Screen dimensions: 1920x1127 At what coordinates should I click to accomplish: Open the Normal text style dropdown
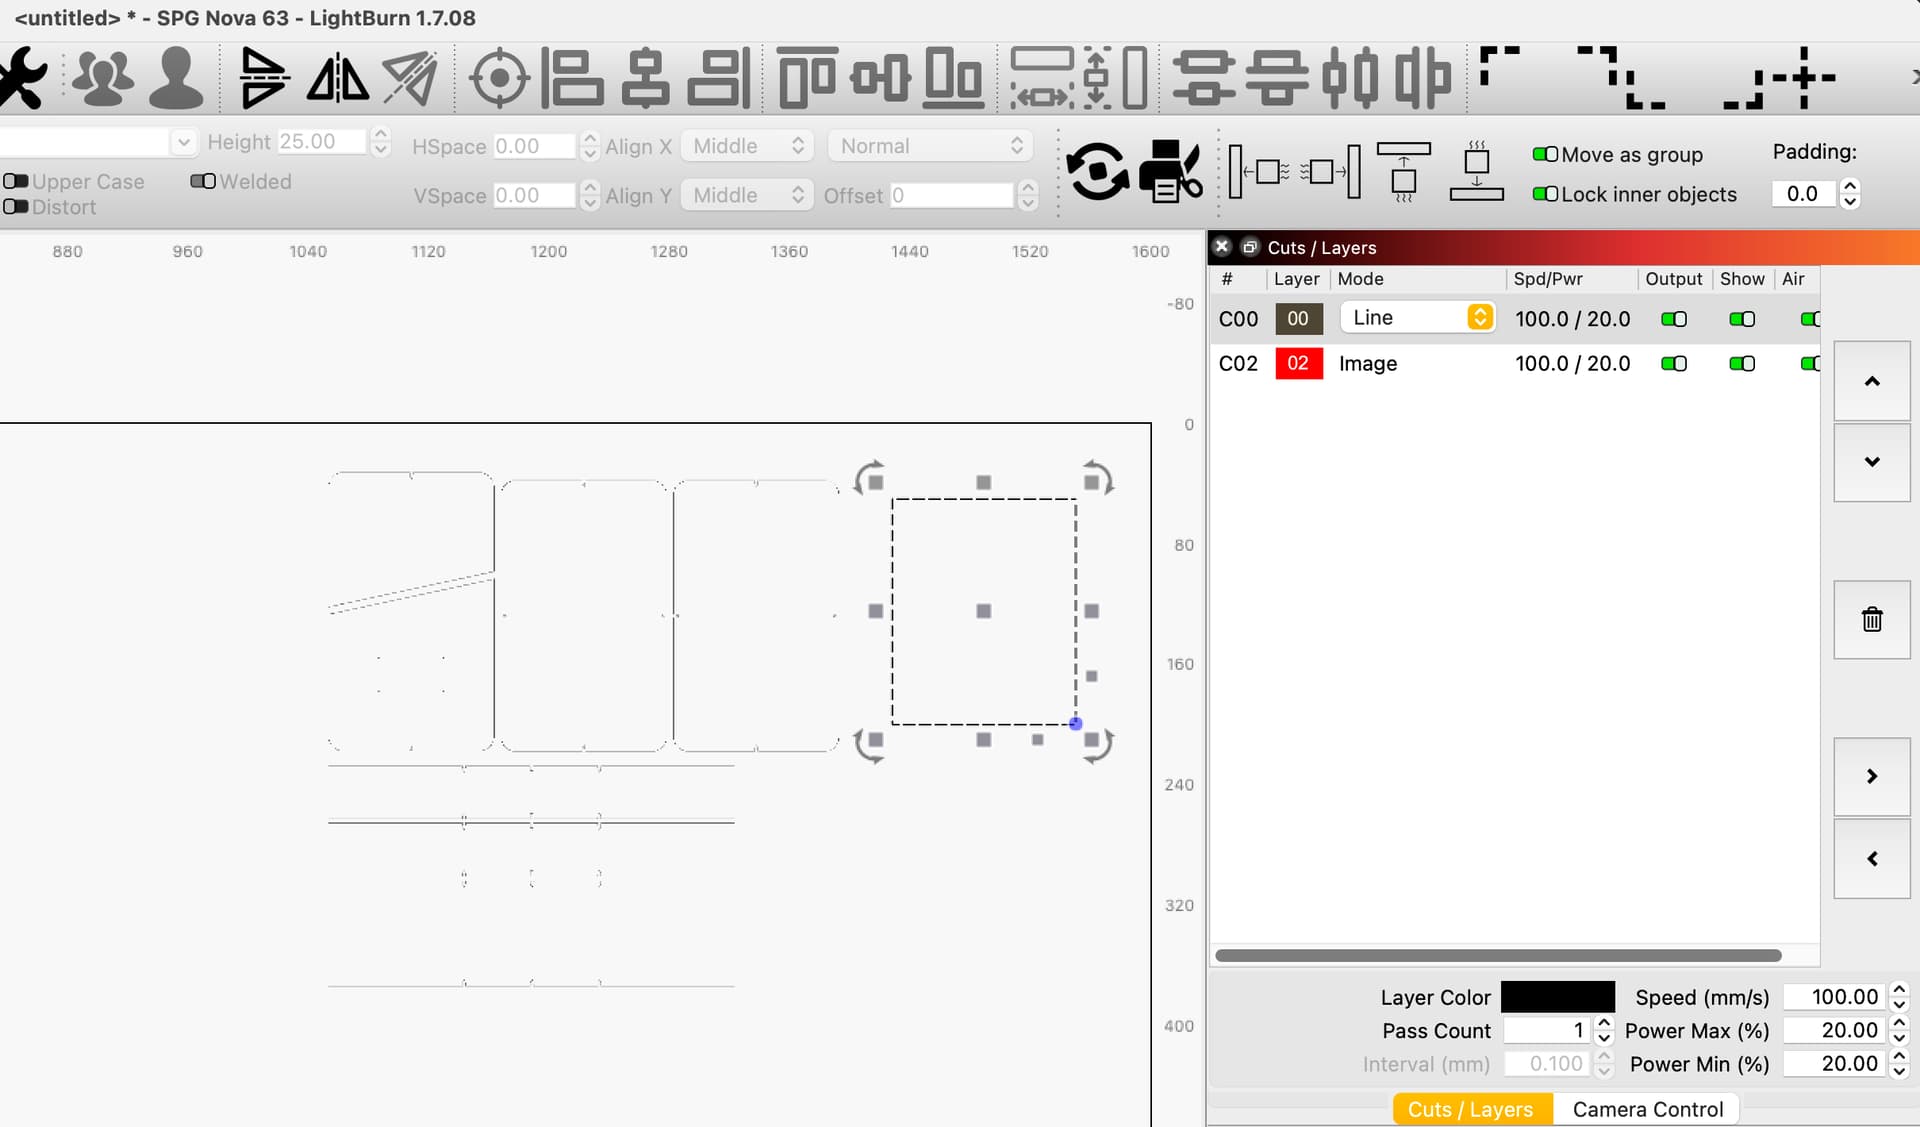(931, 146)
